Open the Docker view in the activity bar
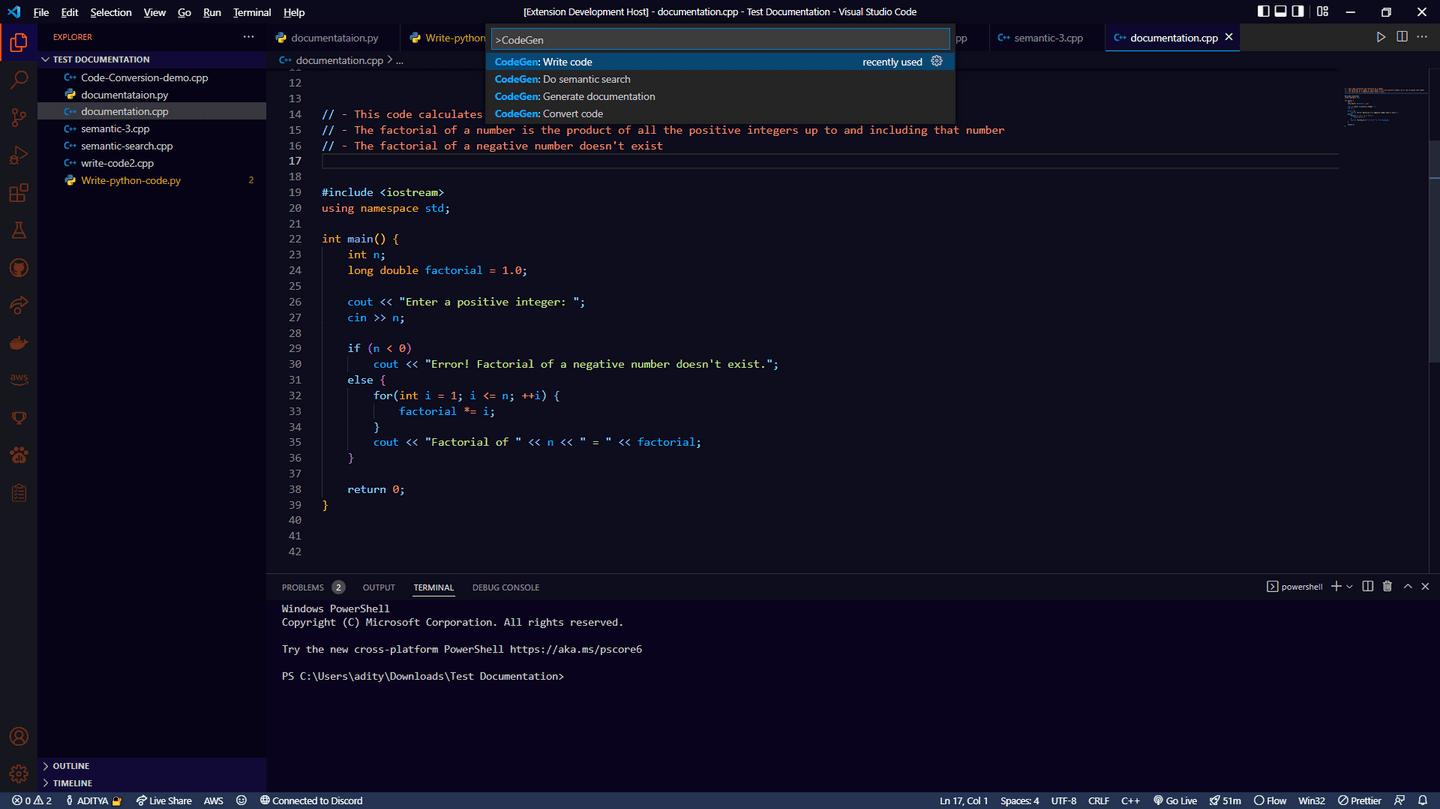 (18, 343)
